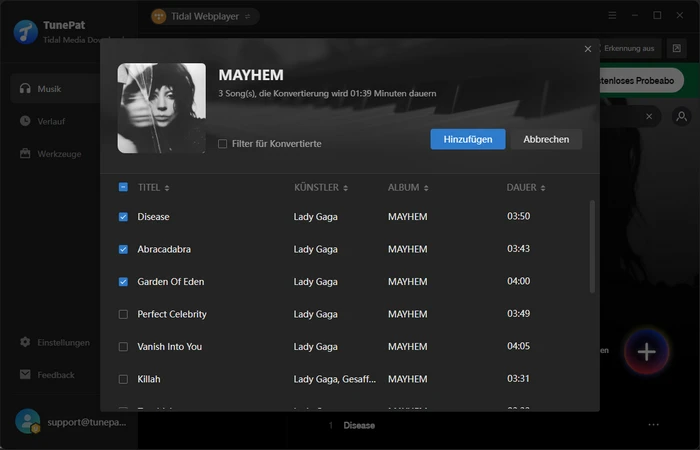
Task: Toggle the select-all checkbox in header
Action: click(x=123, y=187)
